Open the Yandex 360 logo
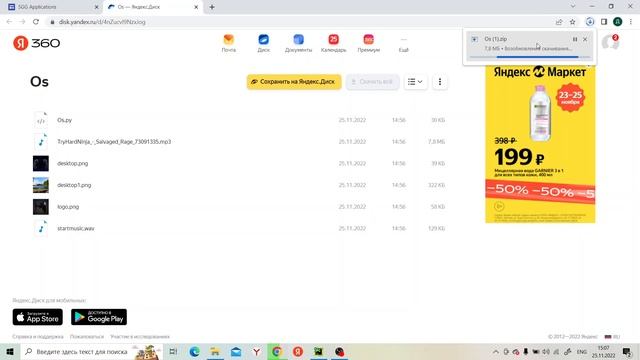 pos(36,43)
